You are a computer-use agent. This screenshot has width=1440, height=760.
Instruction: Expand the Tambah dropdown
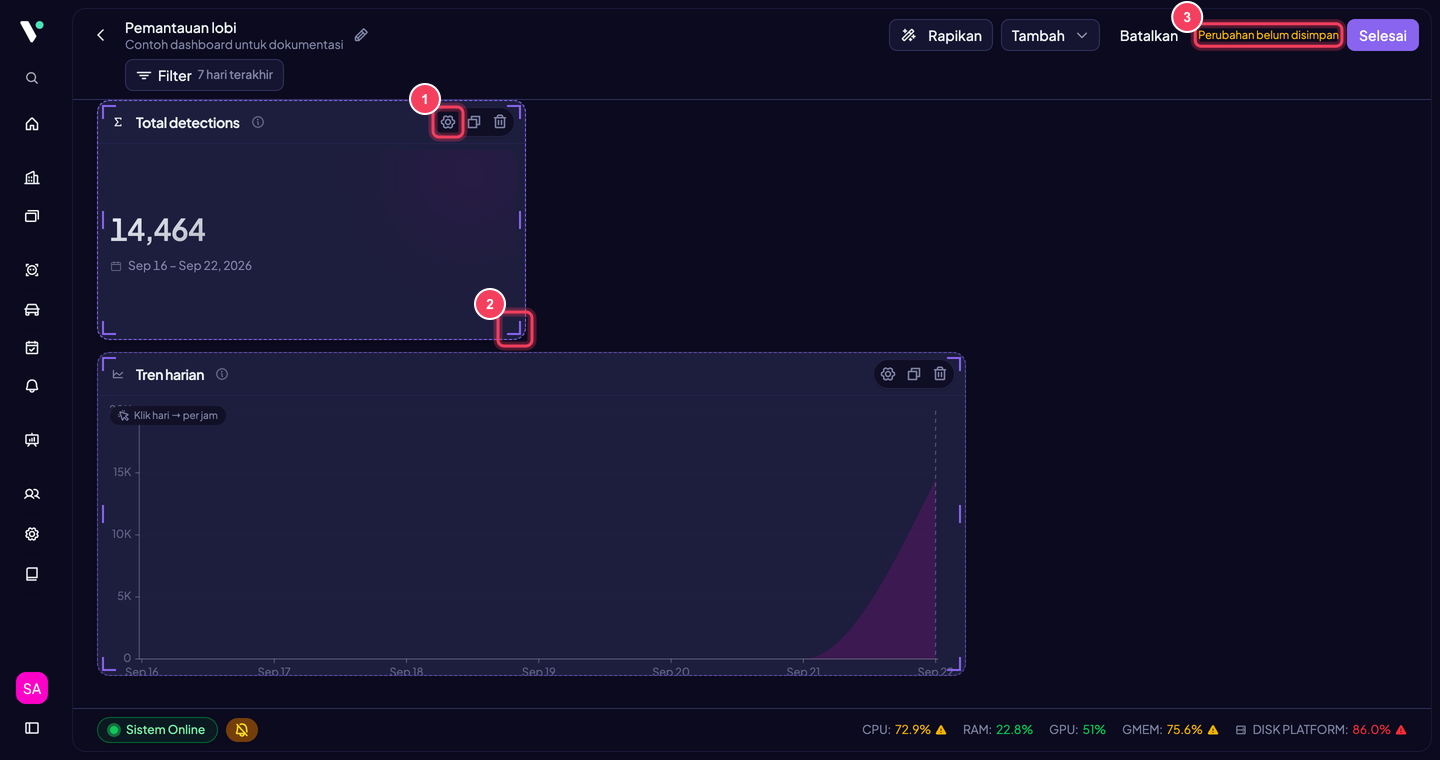coord(1050,35)
